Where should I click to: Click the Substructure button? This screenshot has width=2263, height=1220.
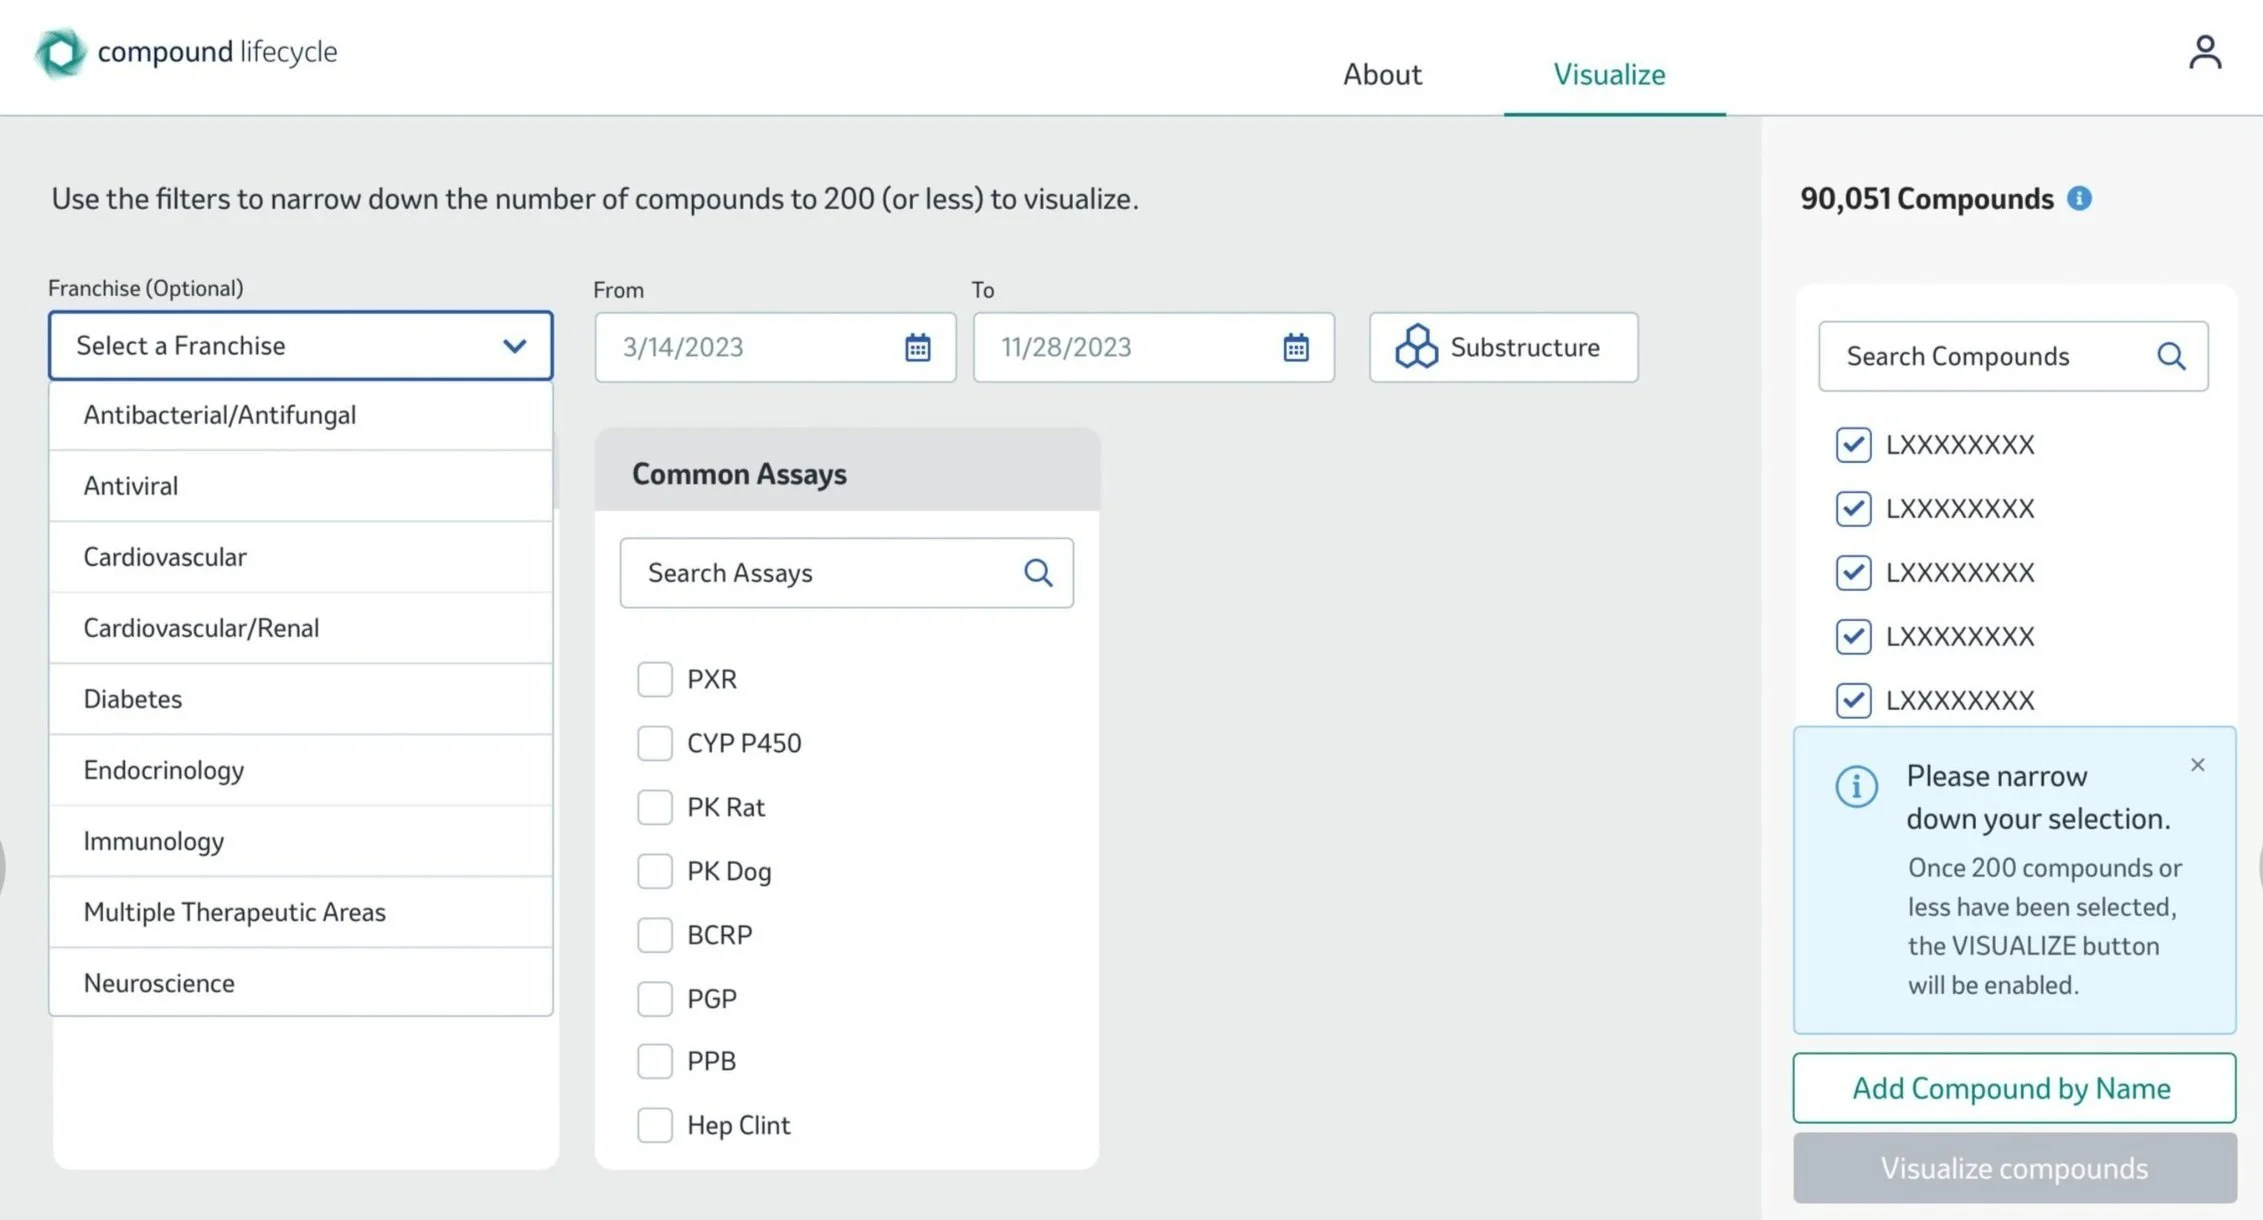tap(1503, 347)
